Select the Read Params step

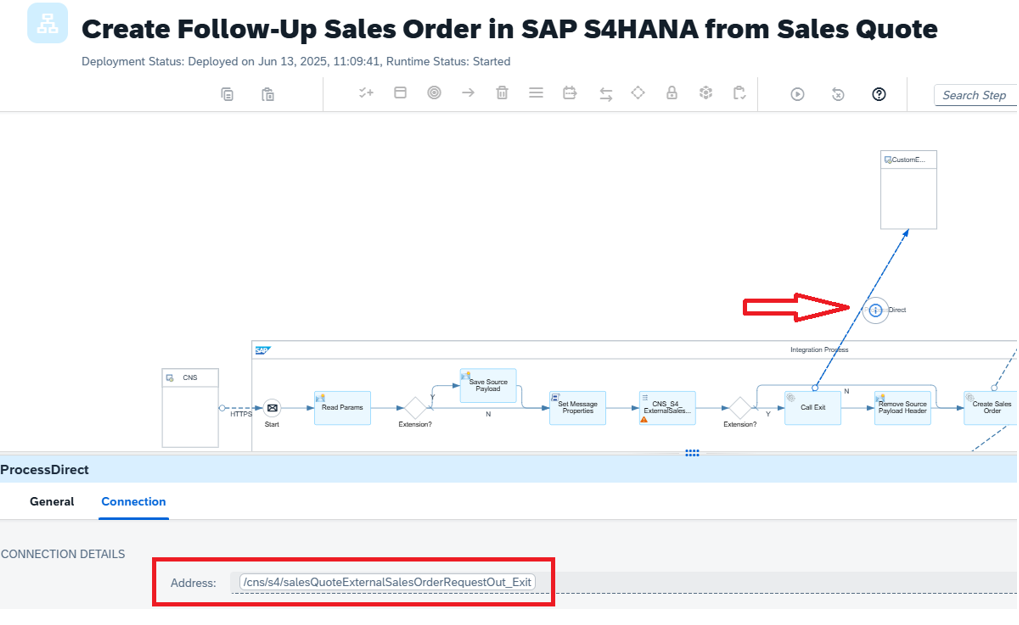pos(342,408)
